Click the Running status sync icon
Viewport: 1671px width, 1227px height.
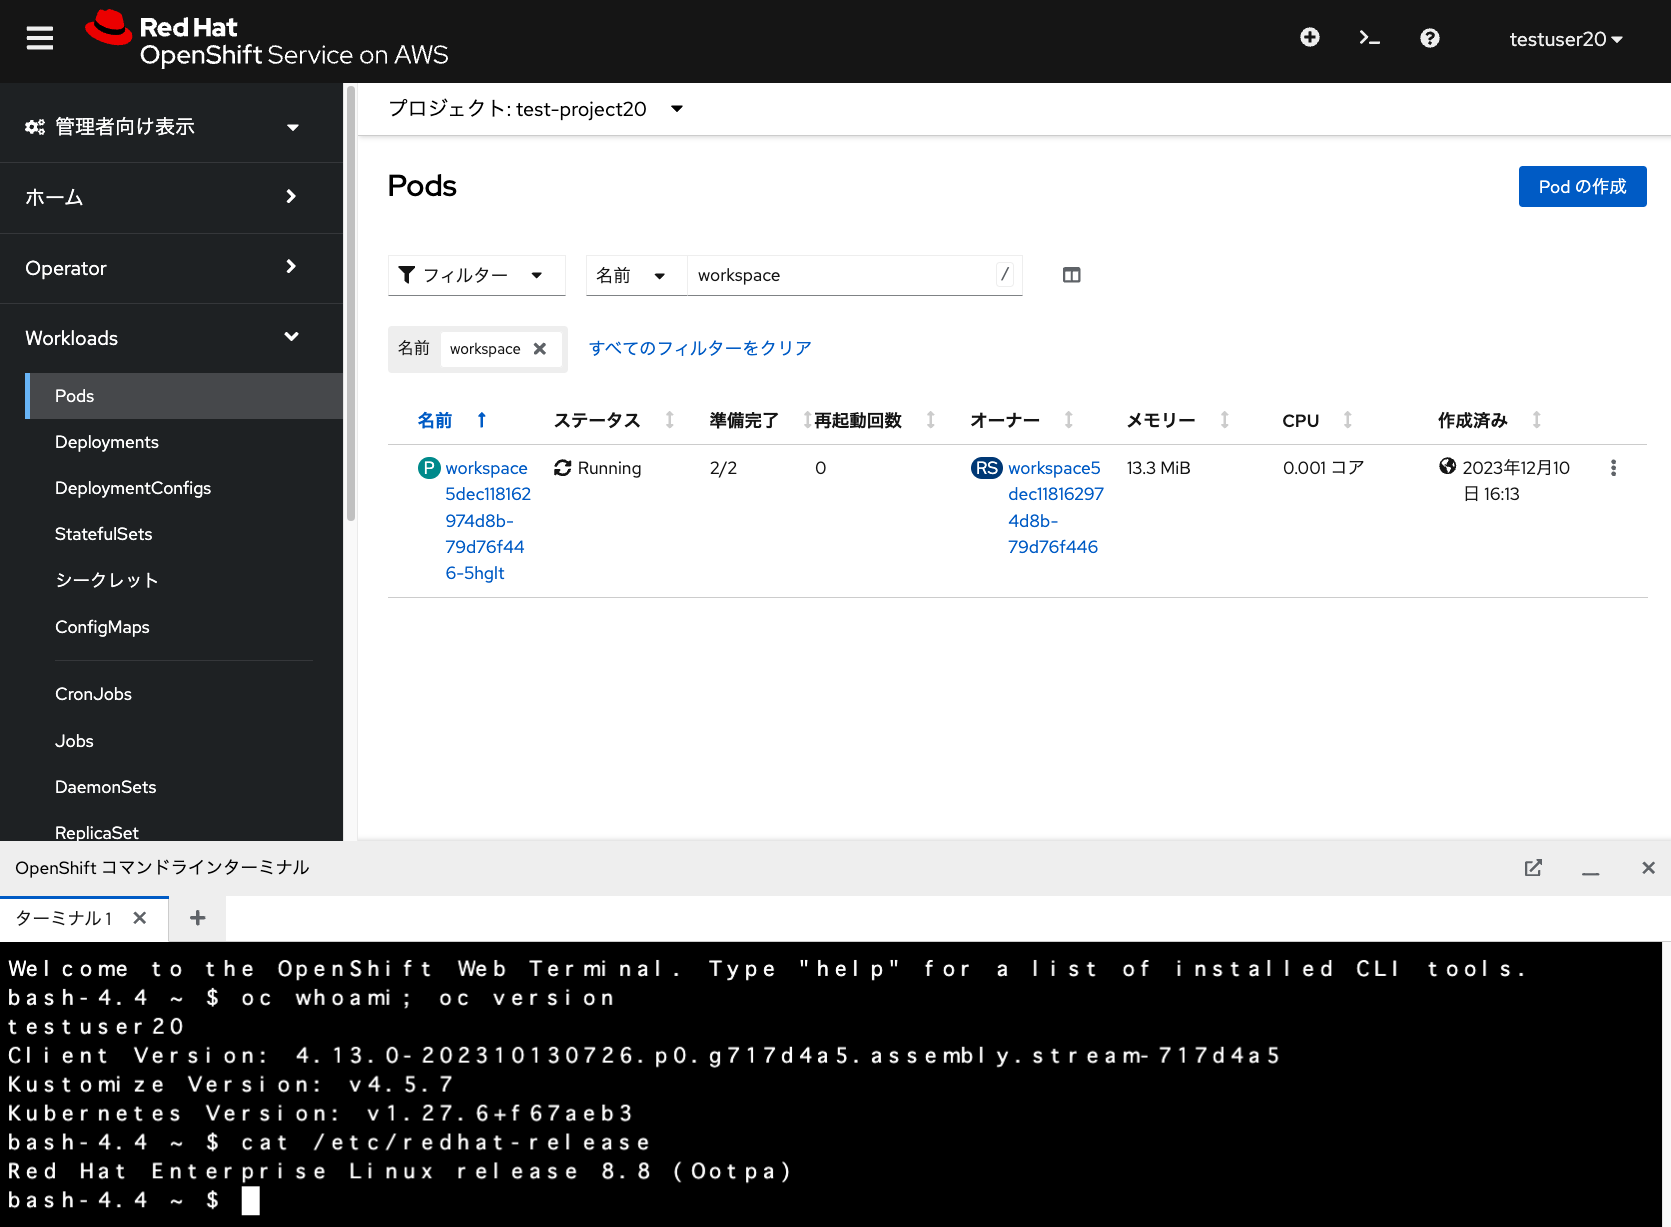pyautogui.click(x=563, y=468)
